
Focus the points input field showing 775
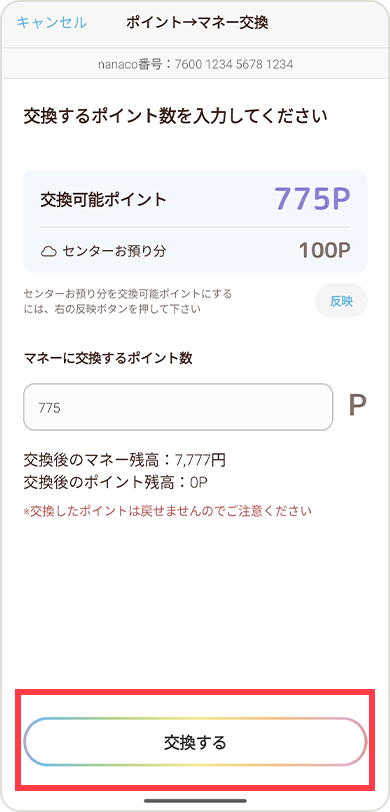[178, 407]
